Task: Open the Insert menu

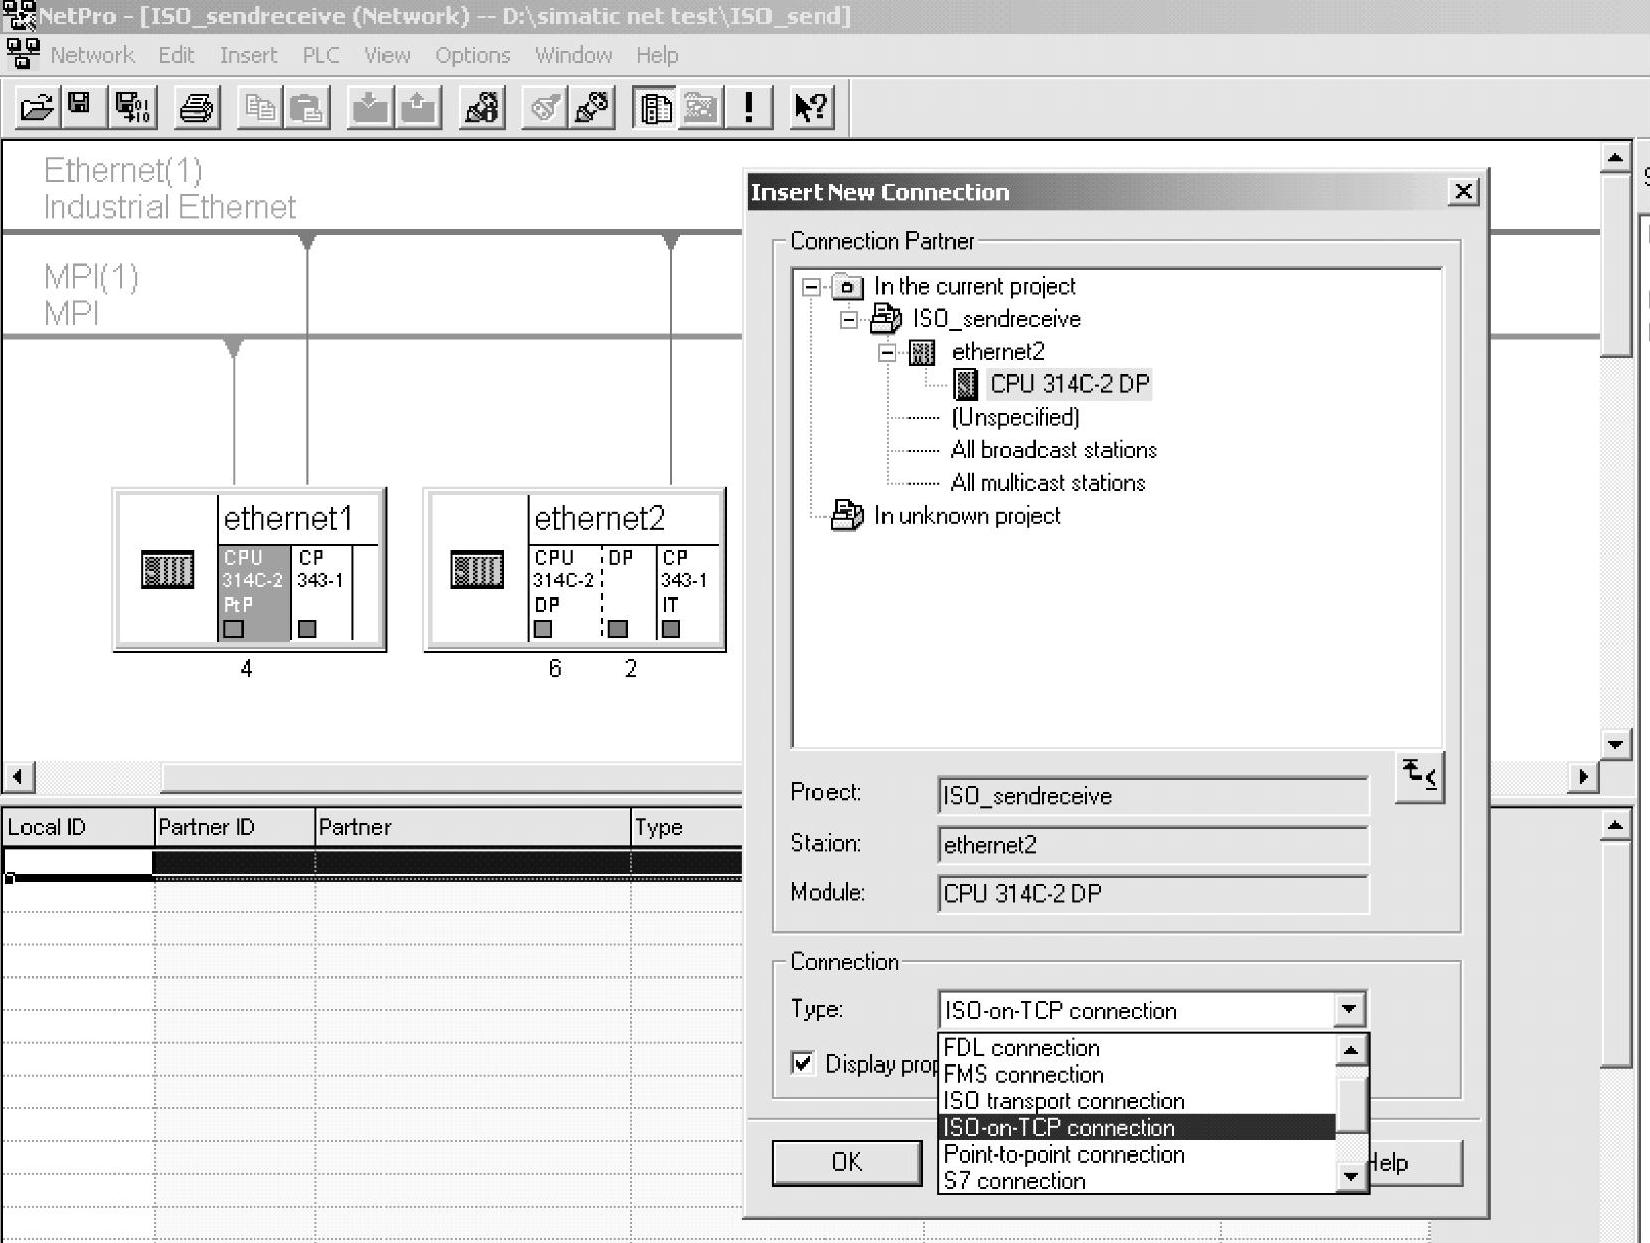Action: (248, 55)
